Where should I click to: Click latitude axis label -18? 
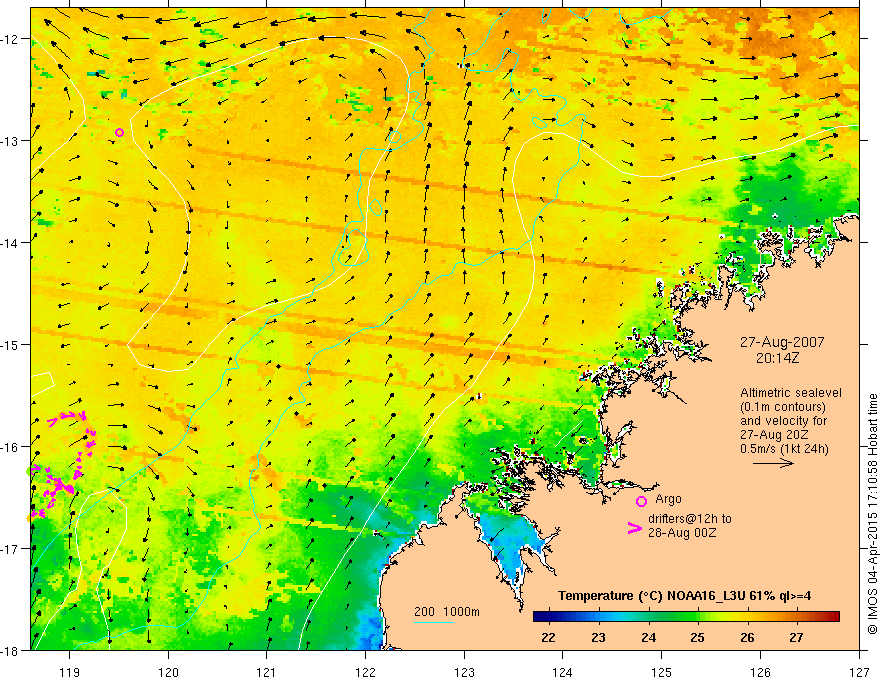pos(11,651)
